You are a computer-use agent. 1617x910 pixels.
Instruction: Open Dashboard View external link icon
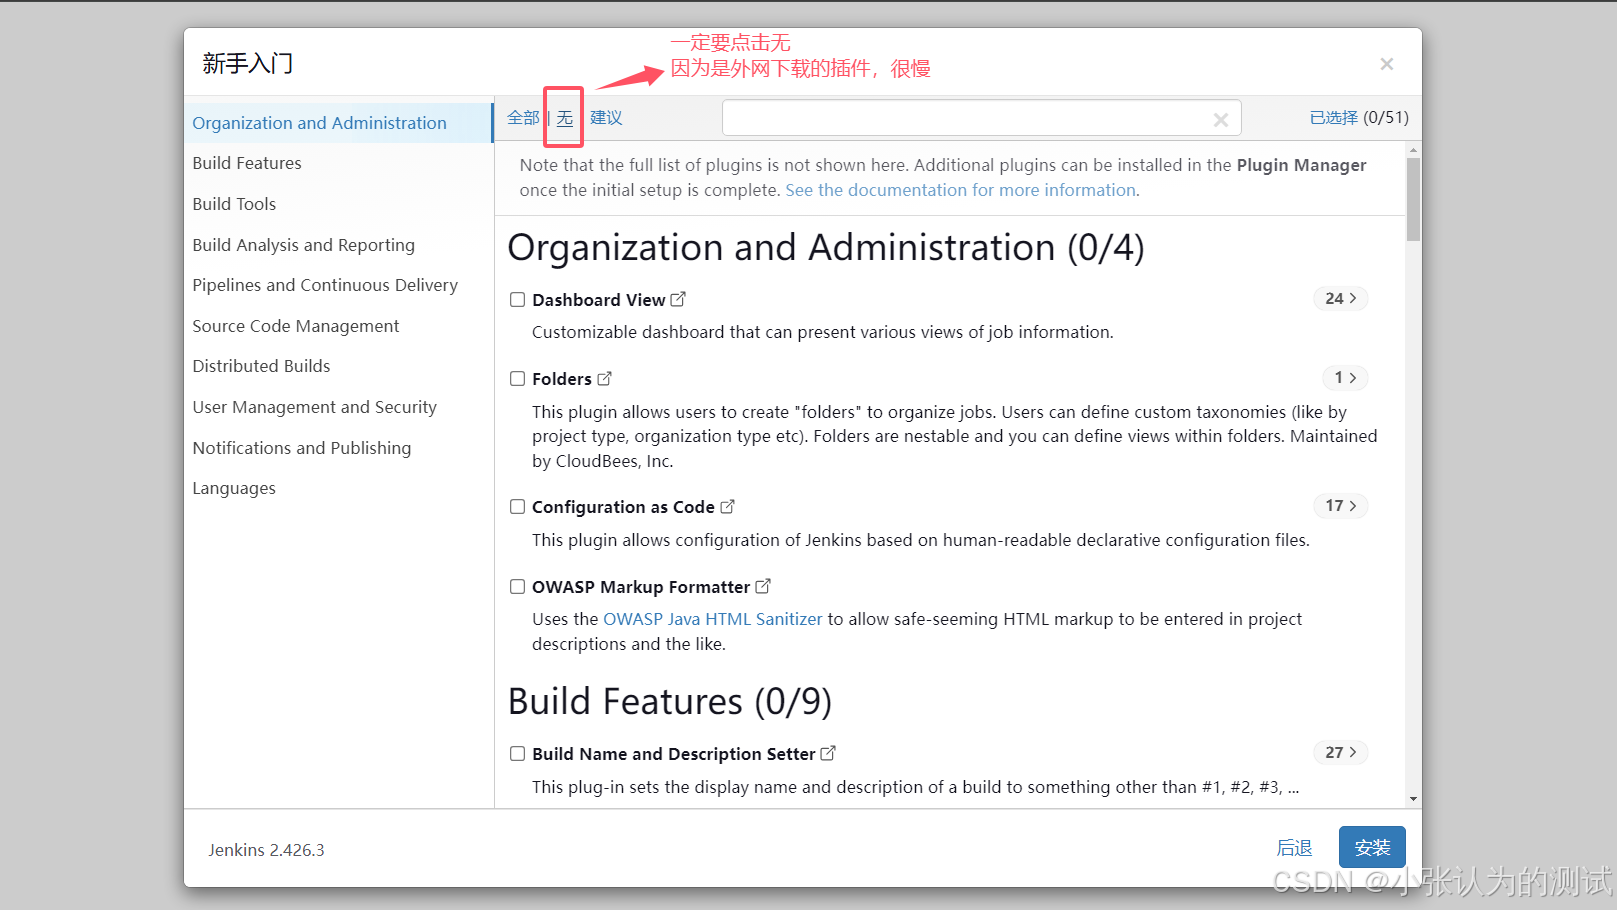[x=678, y=299]
